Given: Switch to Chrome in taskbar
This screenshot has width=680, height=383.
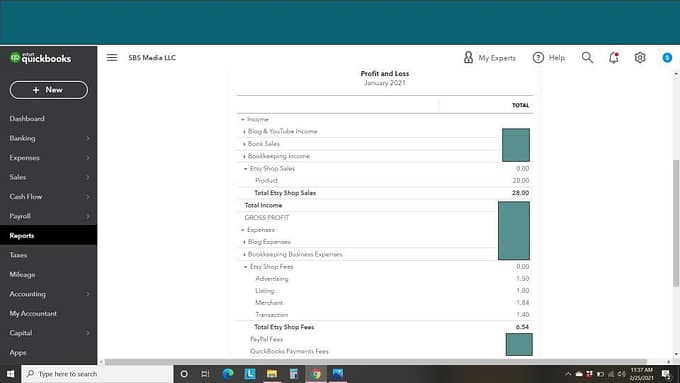Looking at the screenshot, I should (x=316, y=374).
